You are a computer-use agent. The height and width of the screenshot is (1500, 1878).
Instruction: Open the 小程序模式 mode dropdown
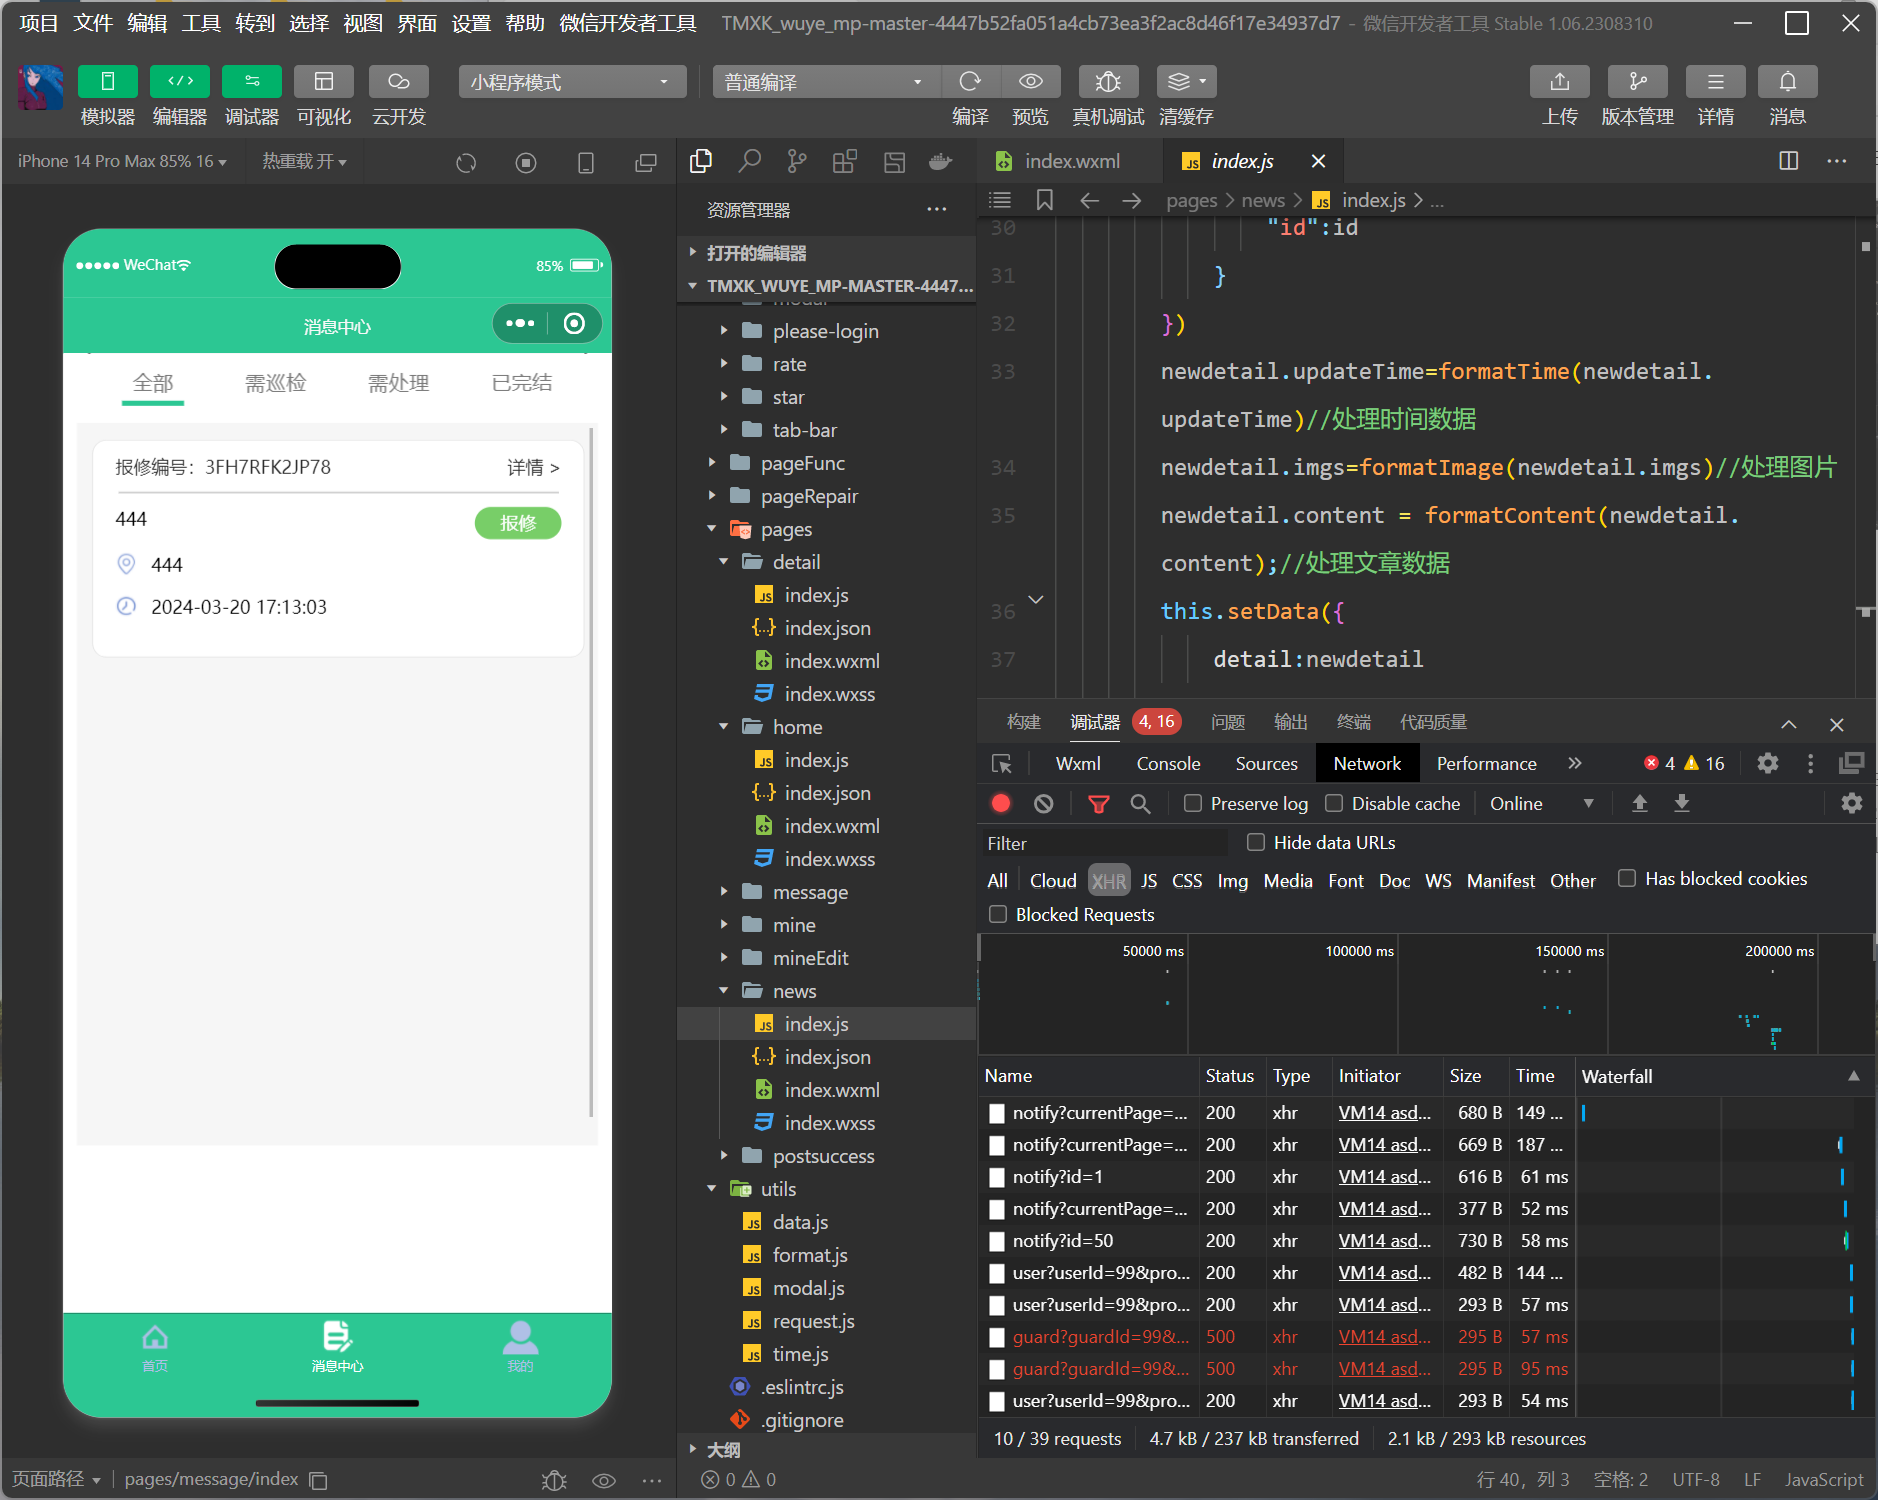(x=572, y=82)
